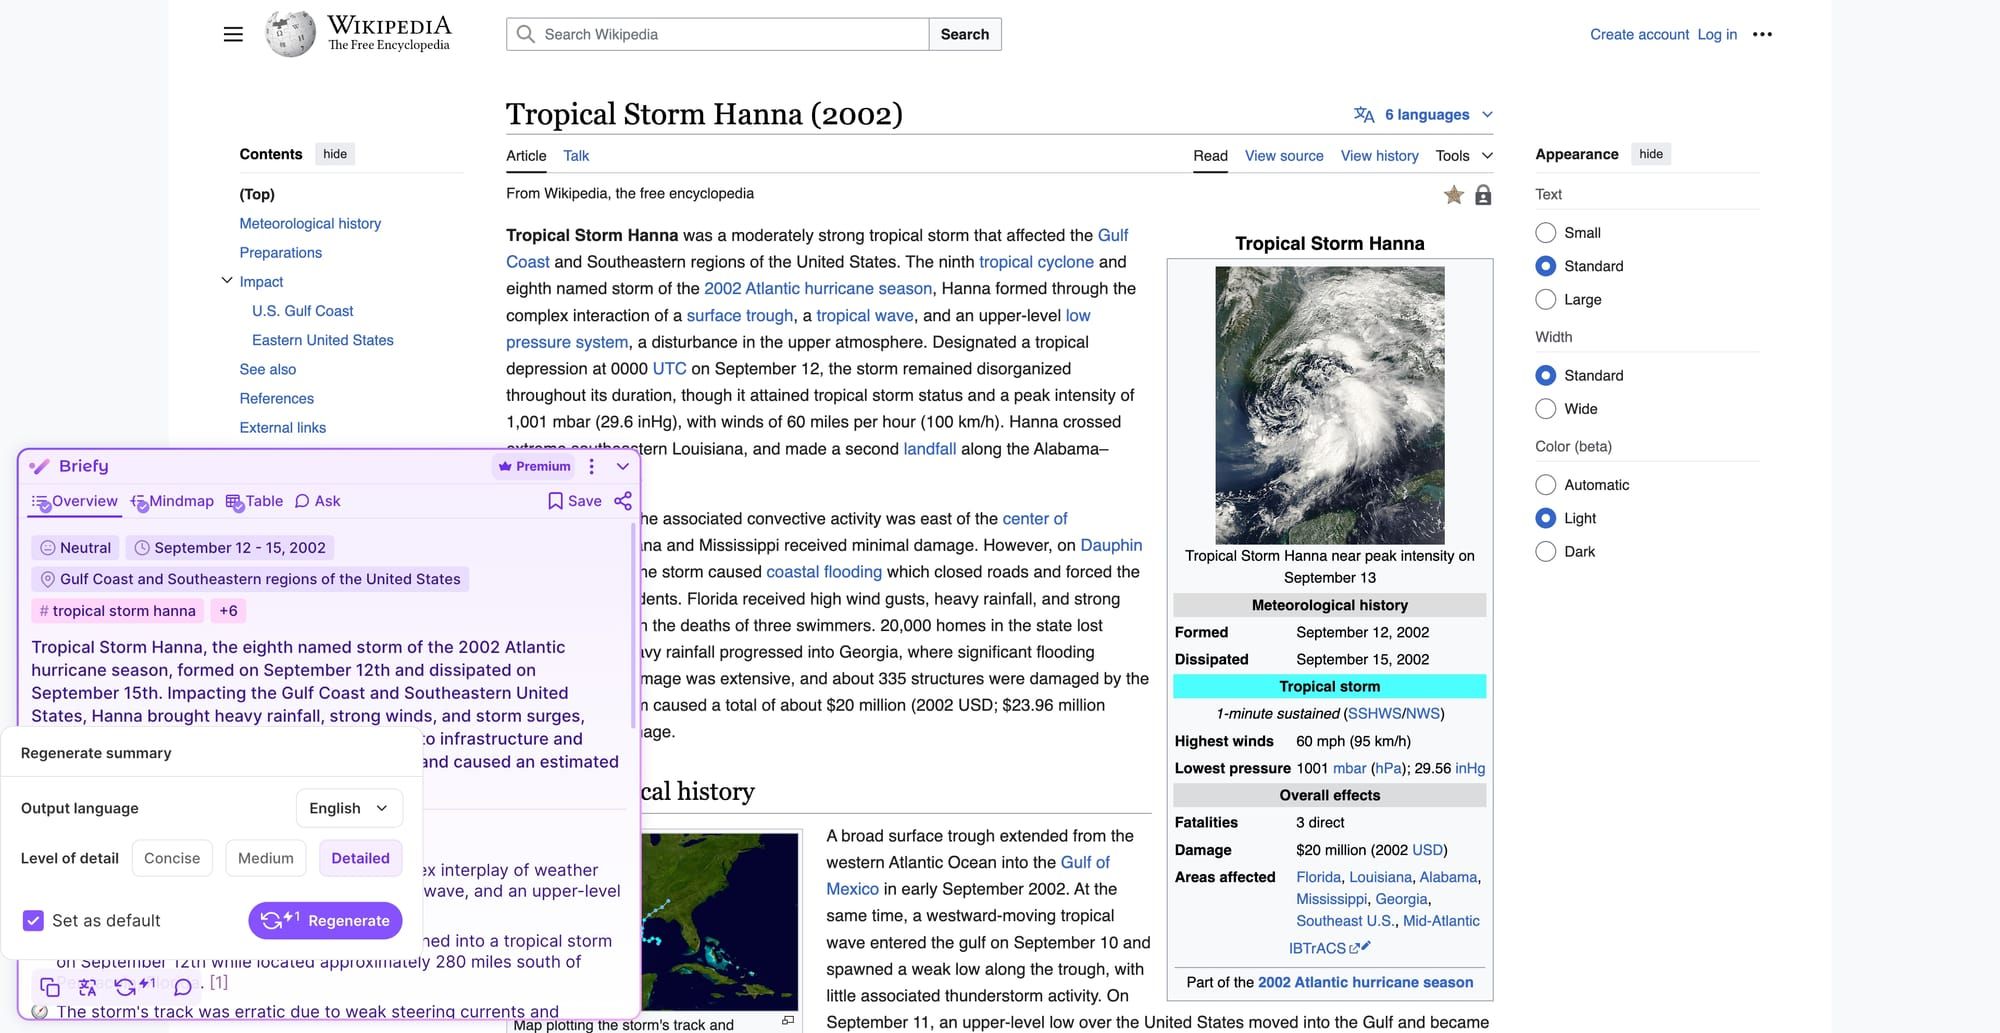Select Standard width radio button
This screenshot has width=2000, height=1033.
1545,375
